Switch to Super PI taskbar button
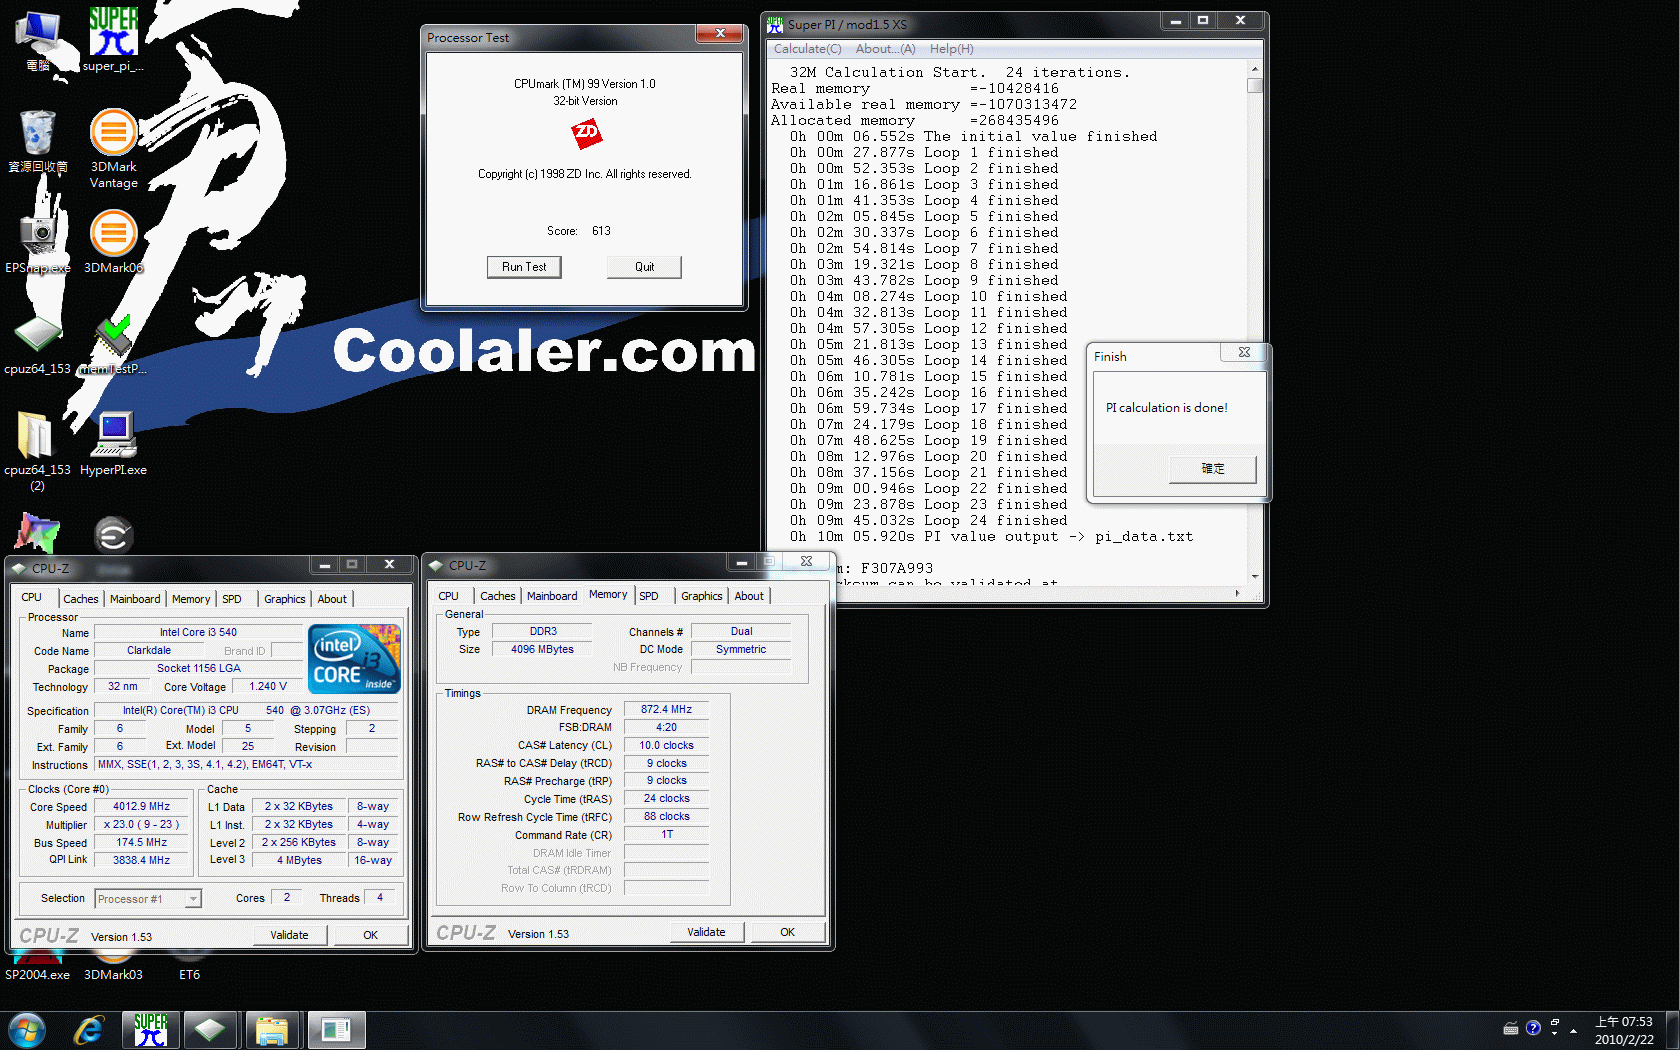 (151, 1030)
